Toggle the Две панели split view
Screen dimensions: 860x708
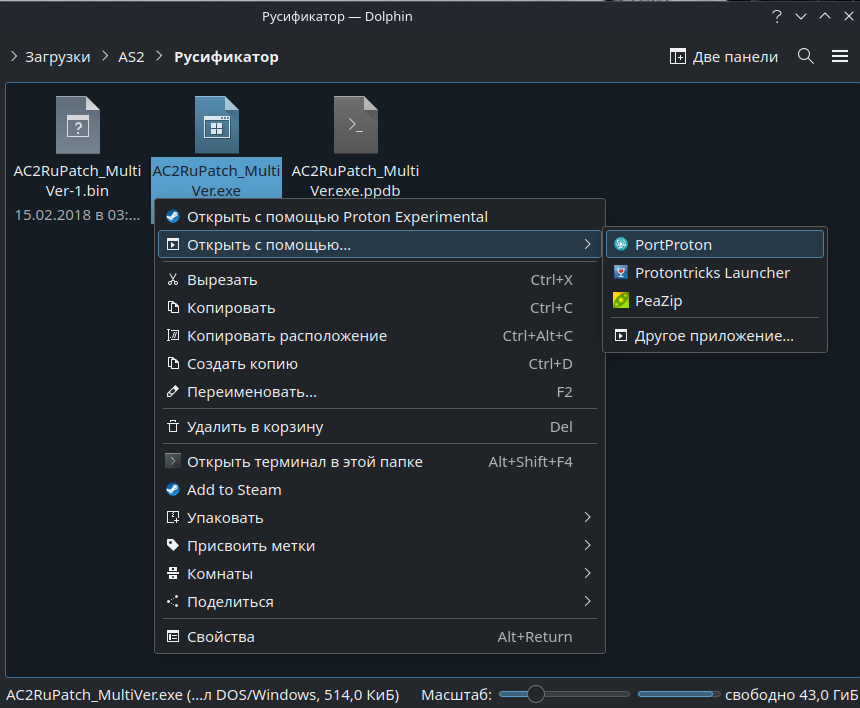[723, 57]
